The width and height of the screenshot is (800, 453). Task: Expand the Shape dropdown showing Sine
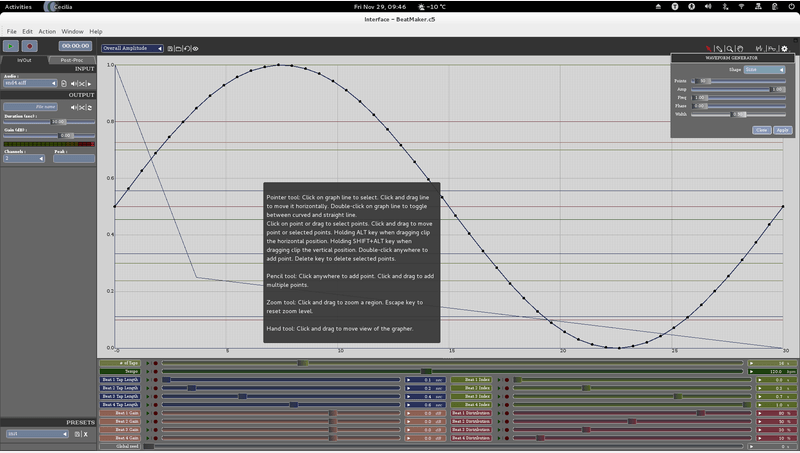point(763,70)
